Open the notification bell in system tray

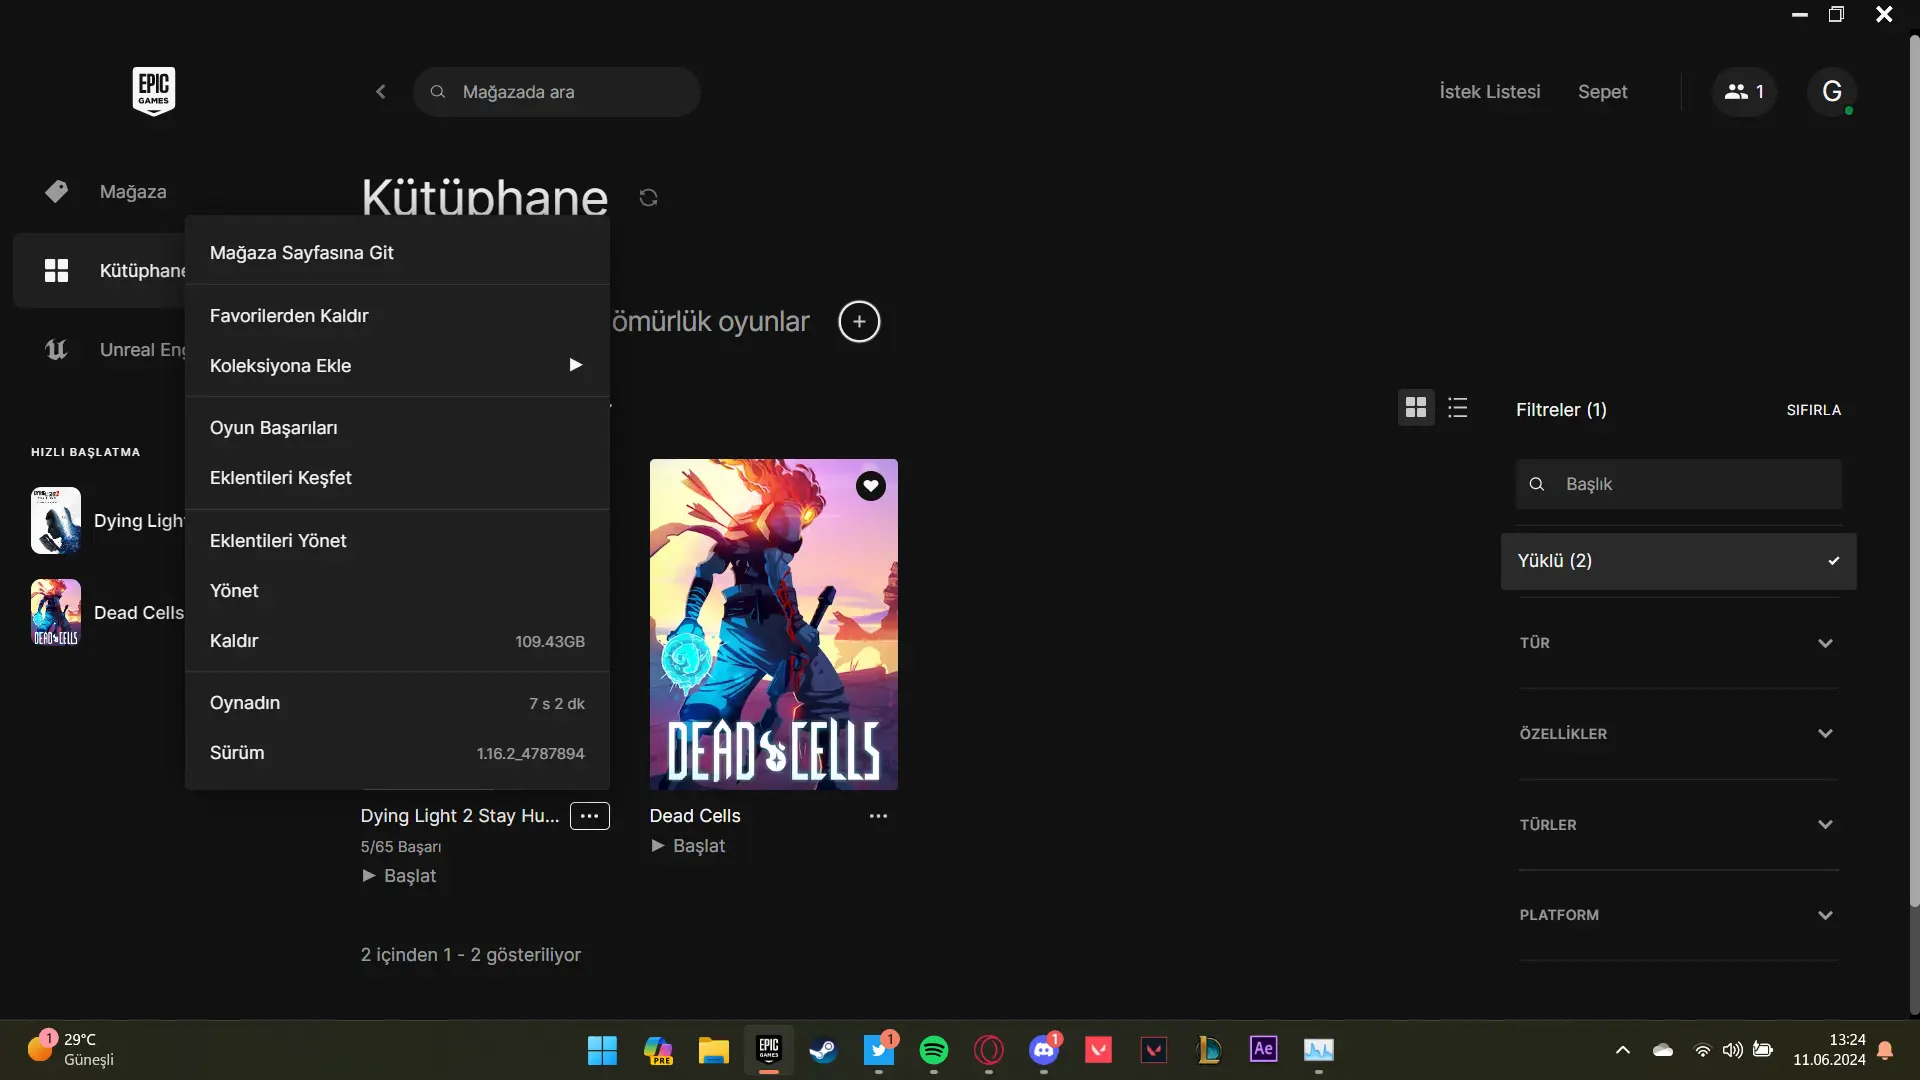click(1885, 1050)
